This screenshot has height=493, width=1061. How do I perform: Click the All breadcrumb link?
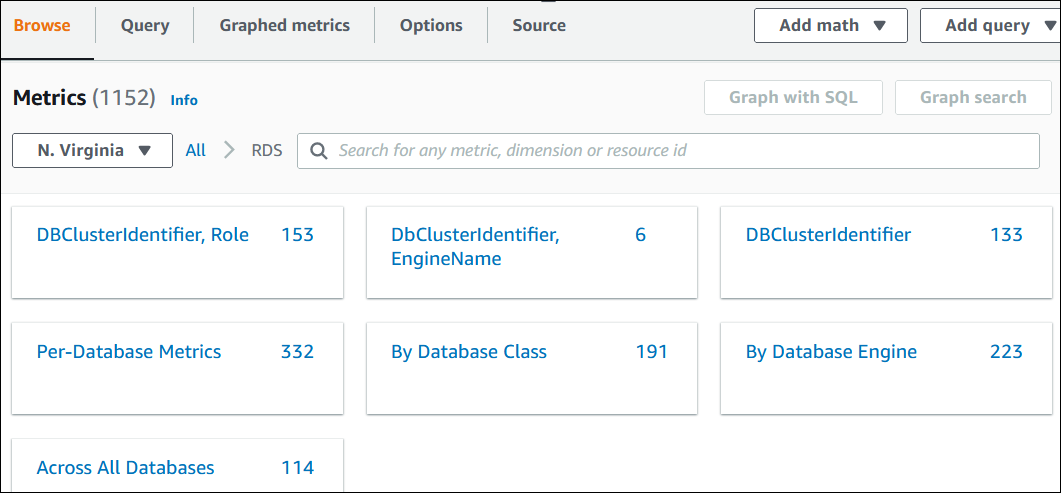[195, 150]
